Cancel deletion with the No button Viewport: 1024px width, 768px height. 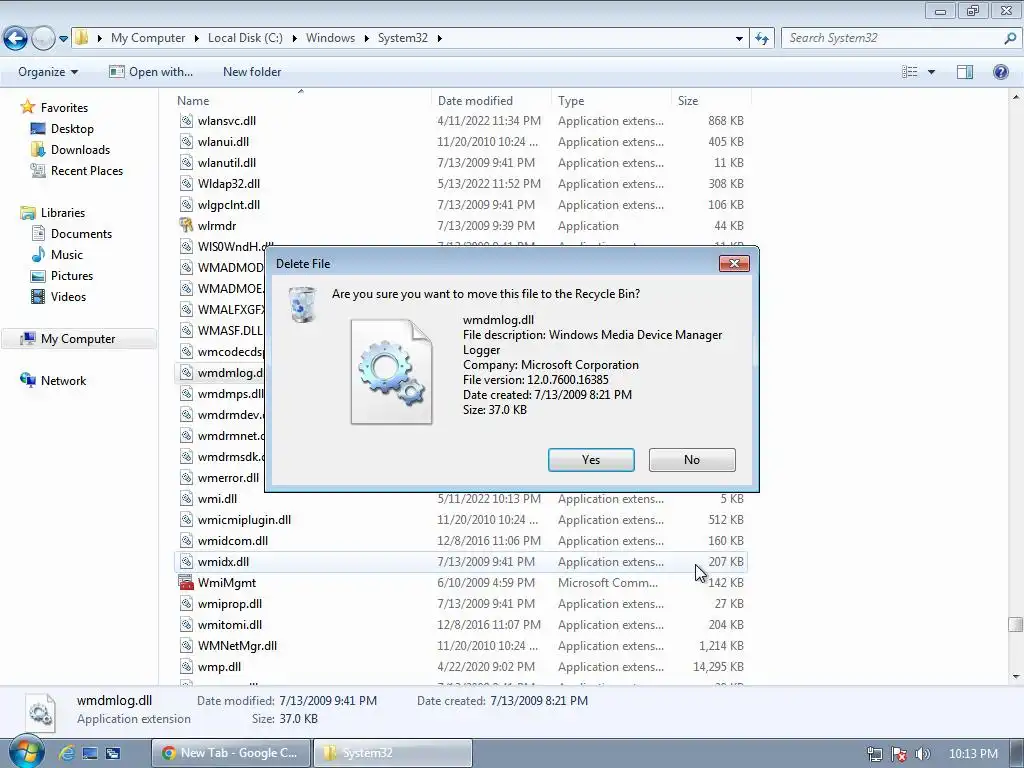[692, 460]
